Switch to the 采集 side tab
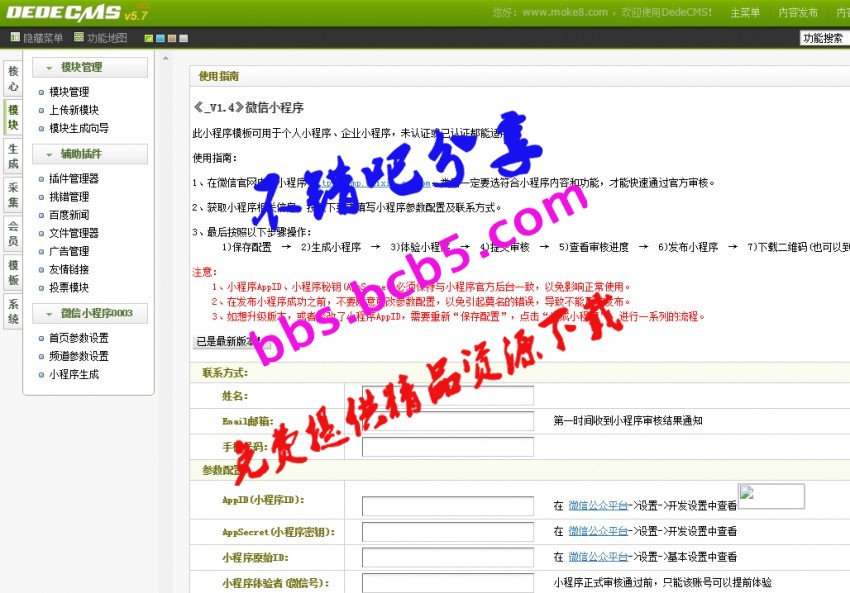This screenshot has height=593, width=850. pos(13,195)
